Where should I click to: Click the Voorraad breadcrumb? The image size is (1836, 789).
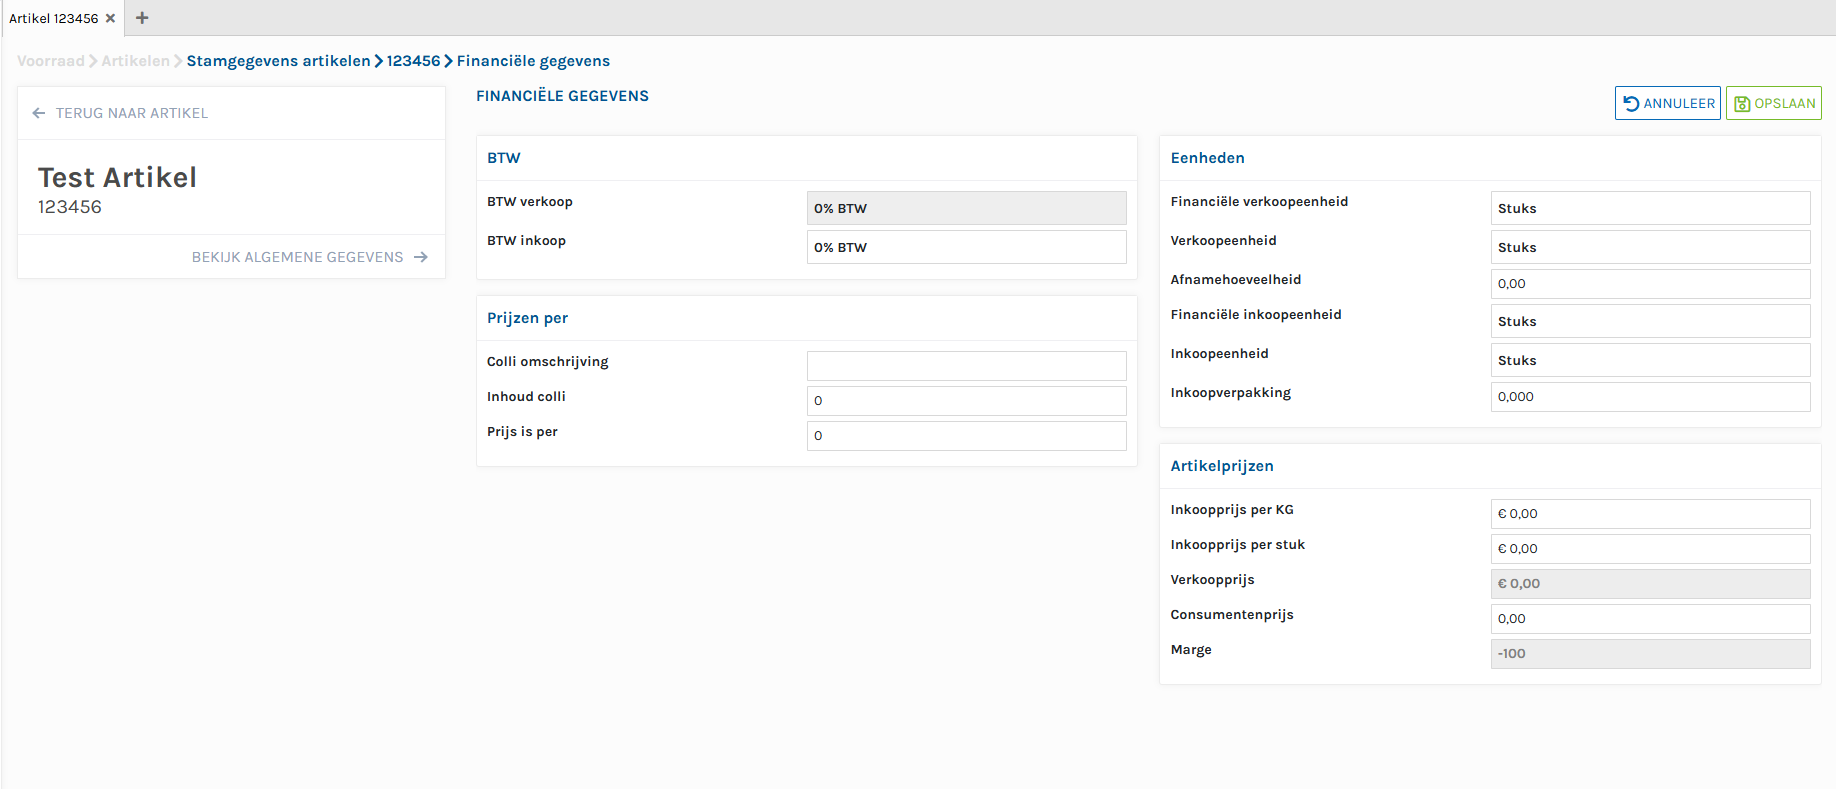[50, 61]
